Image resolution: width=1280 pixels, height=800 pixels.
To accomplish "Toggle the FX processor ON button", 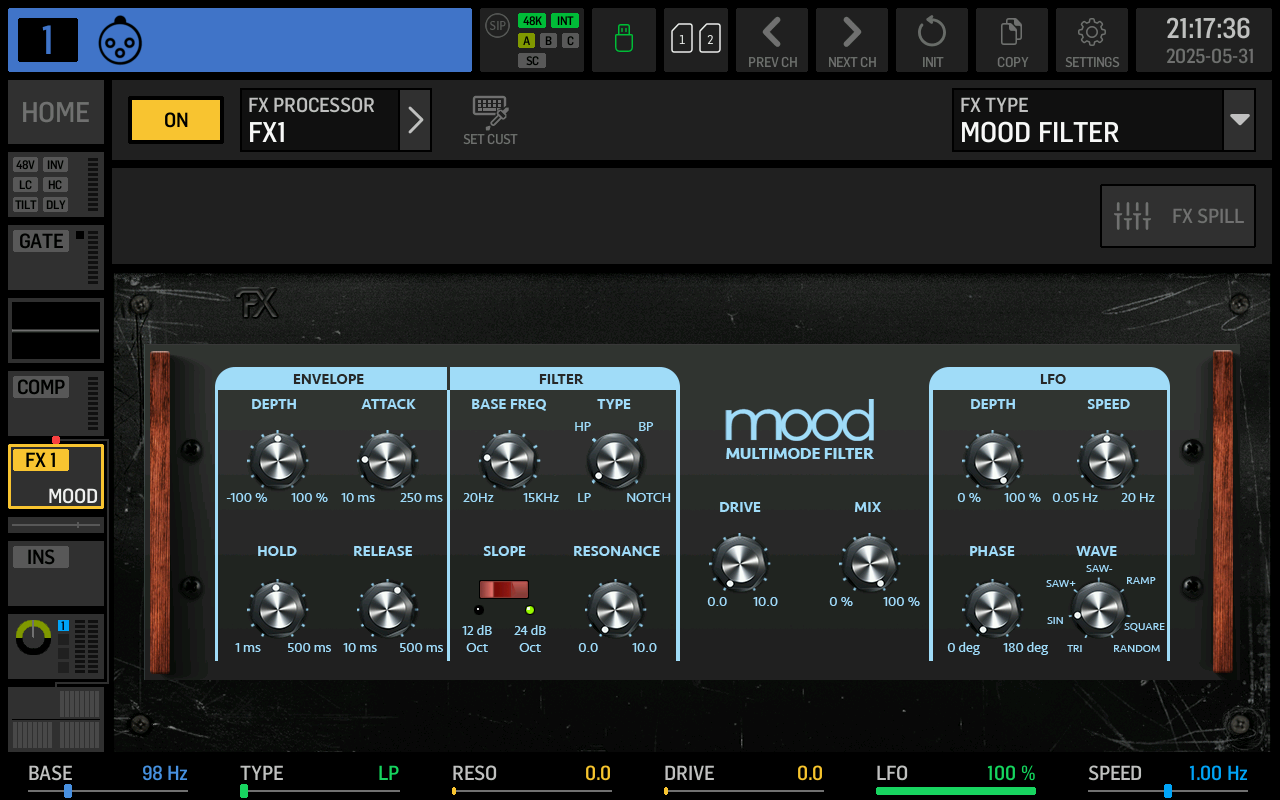I will pyautogui.click(x=176, y=120).
